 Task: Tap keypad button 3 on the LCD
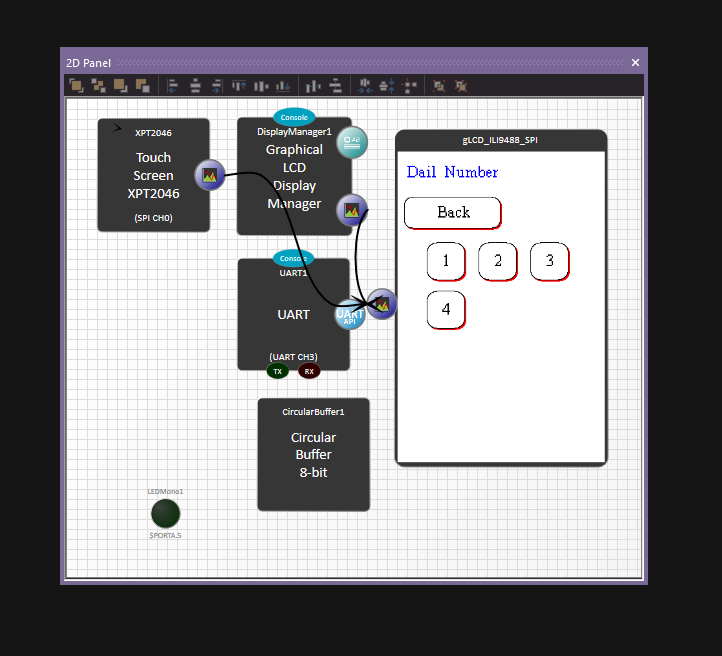pyautogui.click(x=549, y=261)
